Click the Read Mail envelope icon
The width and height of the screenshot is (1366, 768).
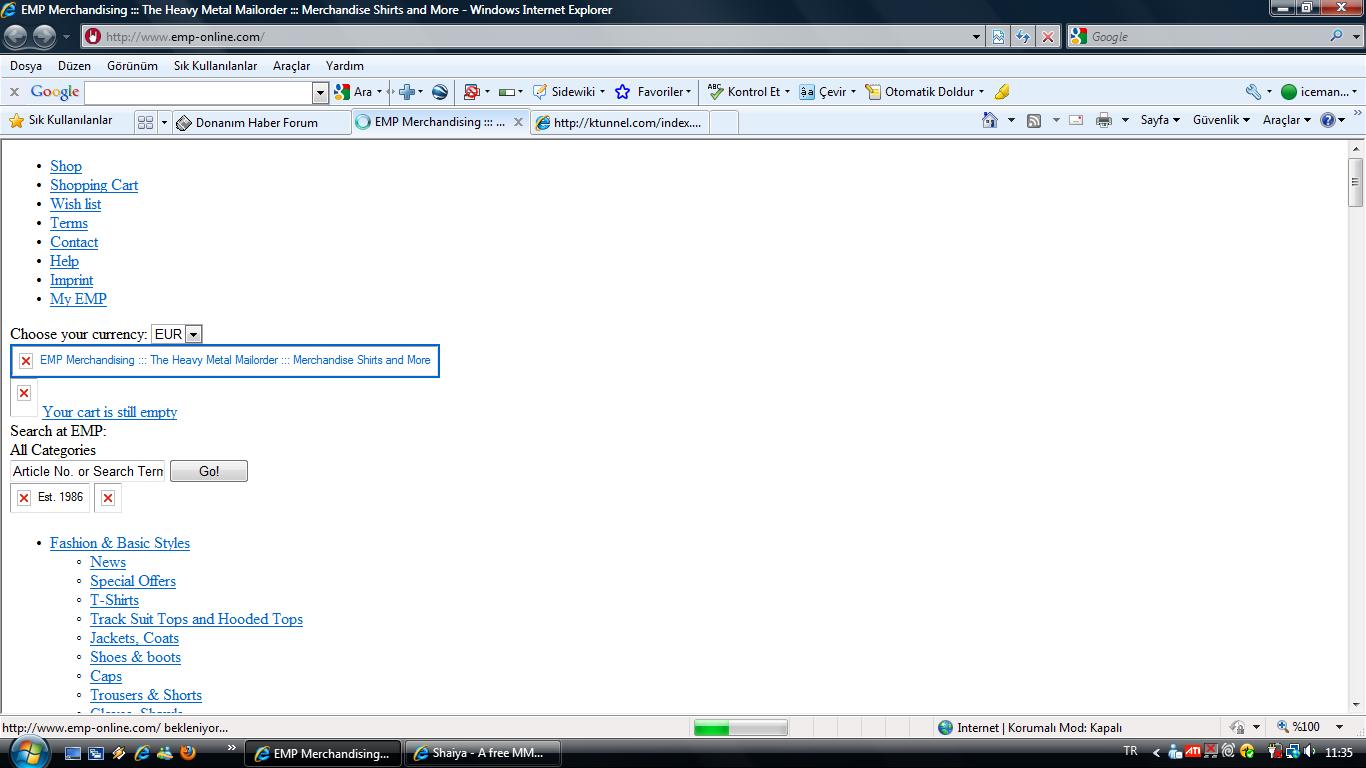tap(1076, 121)
